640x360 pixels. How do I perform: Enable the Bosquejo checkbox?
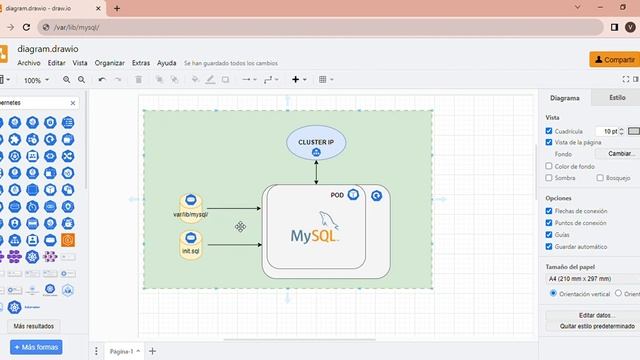[x=600, y=178]
